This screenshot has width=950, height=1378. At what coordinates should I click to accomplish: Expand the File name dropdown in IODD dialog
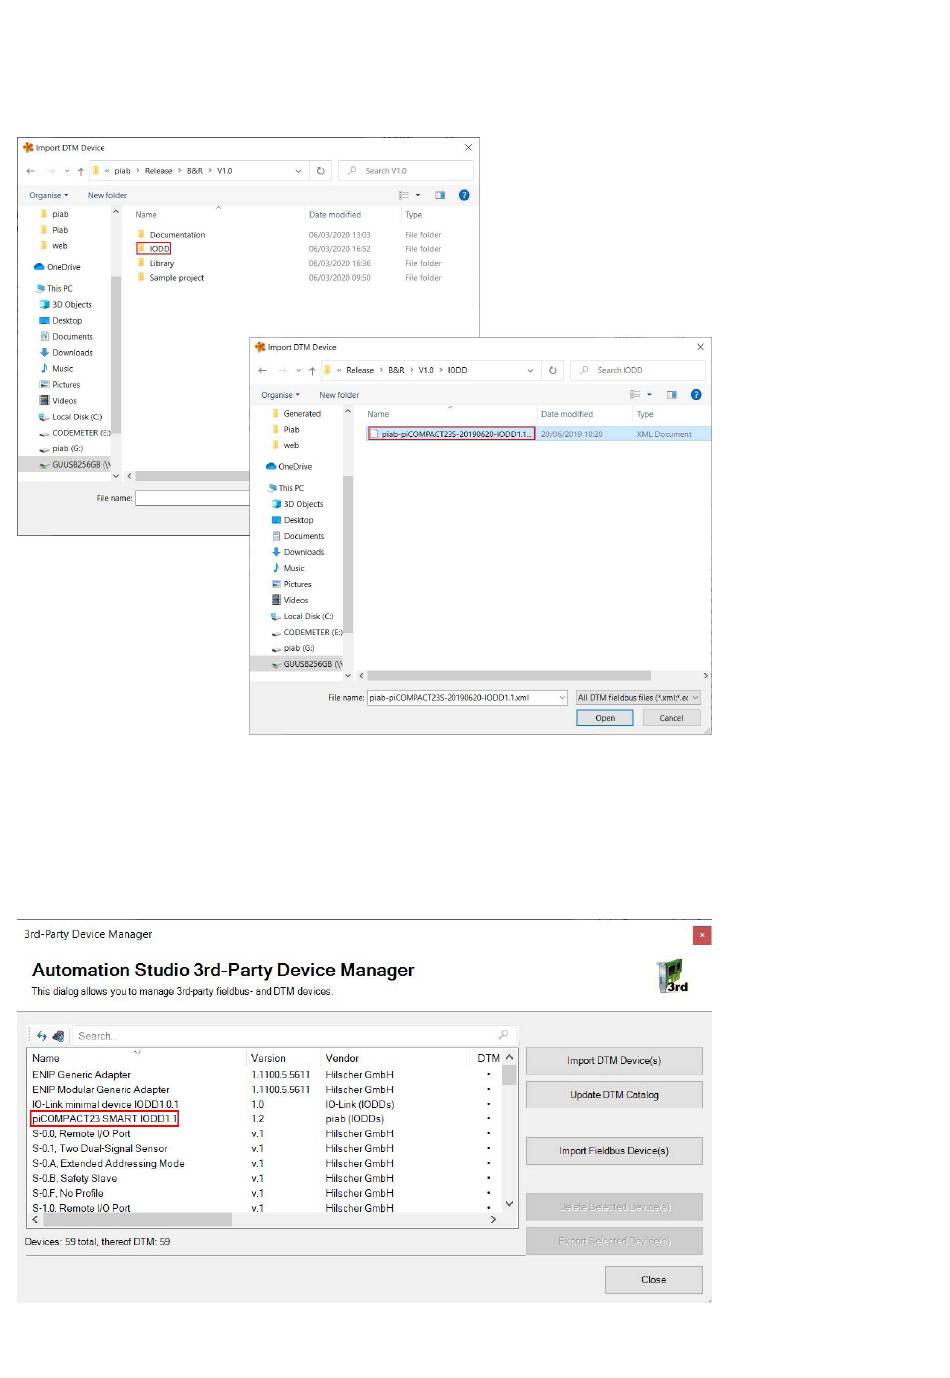561,698
